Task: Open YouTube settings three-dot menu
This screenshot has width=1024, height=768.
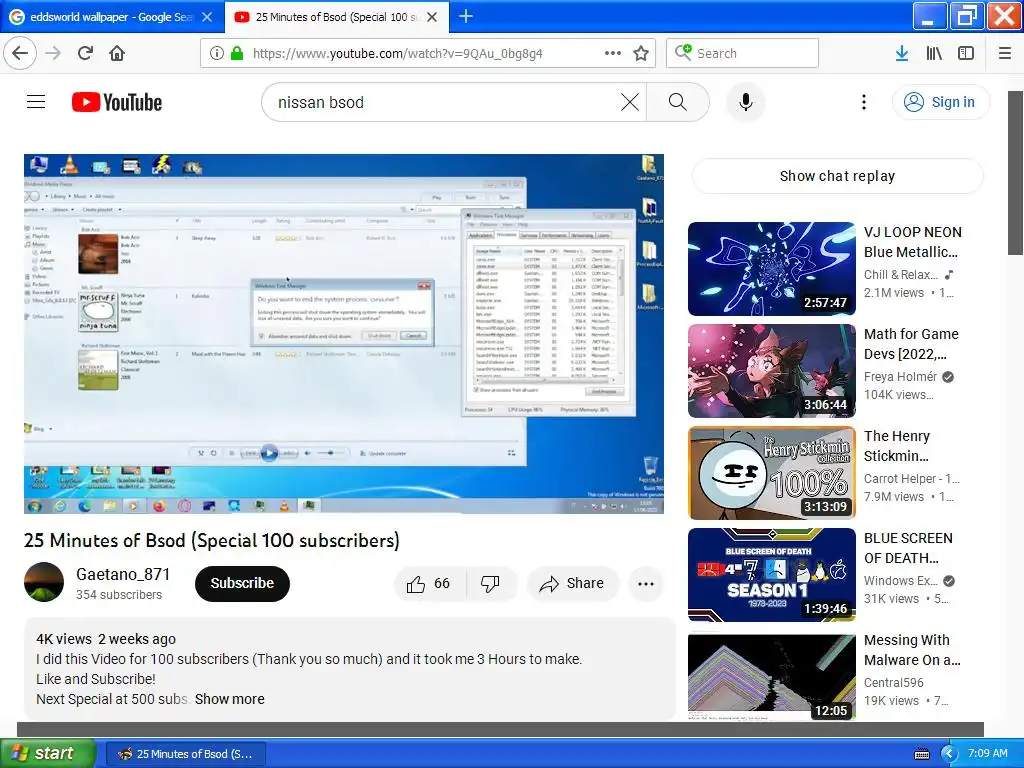Action: tap(864, 102)
